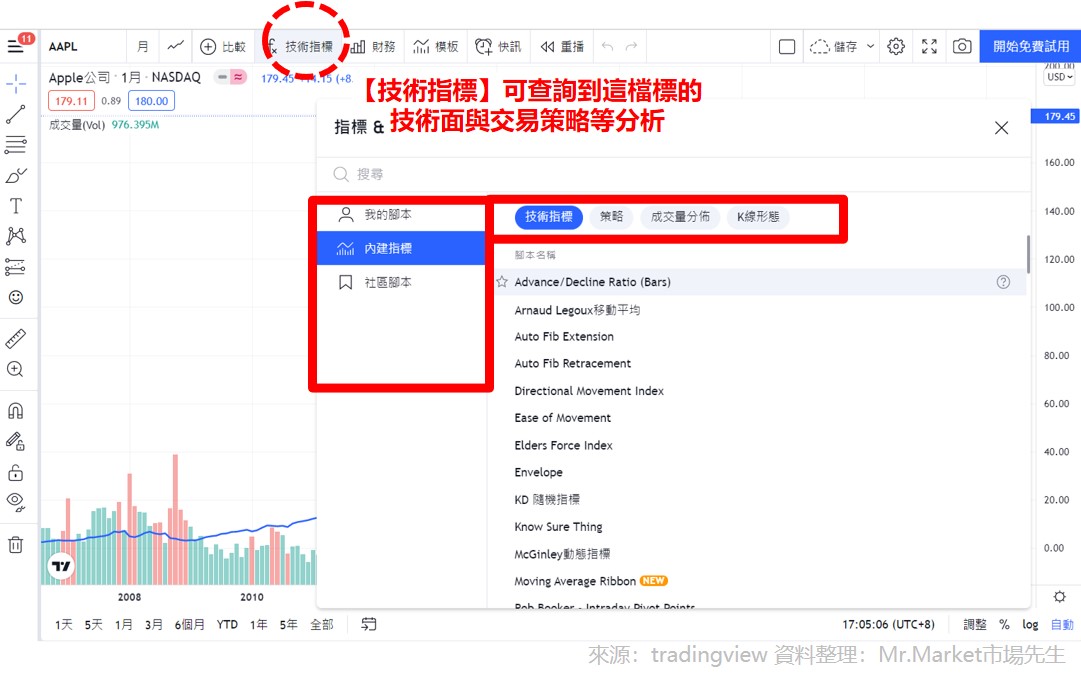The image size is (1081, 680).
Task: Open the 技術指標 indicators button
Action: coord(301,47)
